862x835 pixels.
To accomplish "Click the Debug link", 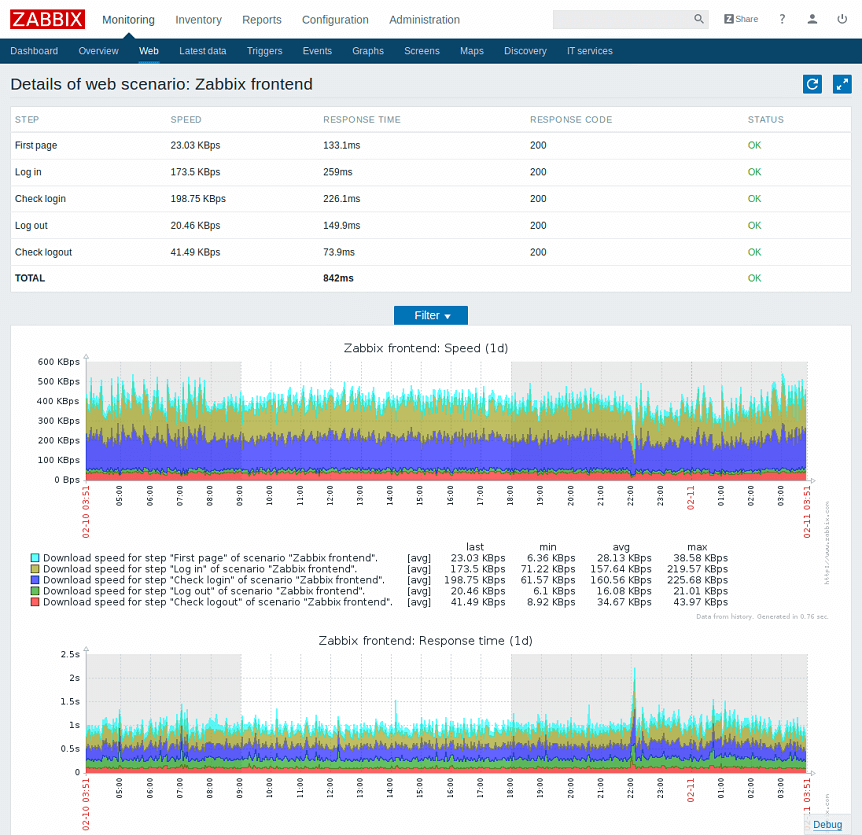I will pos(827,824).
